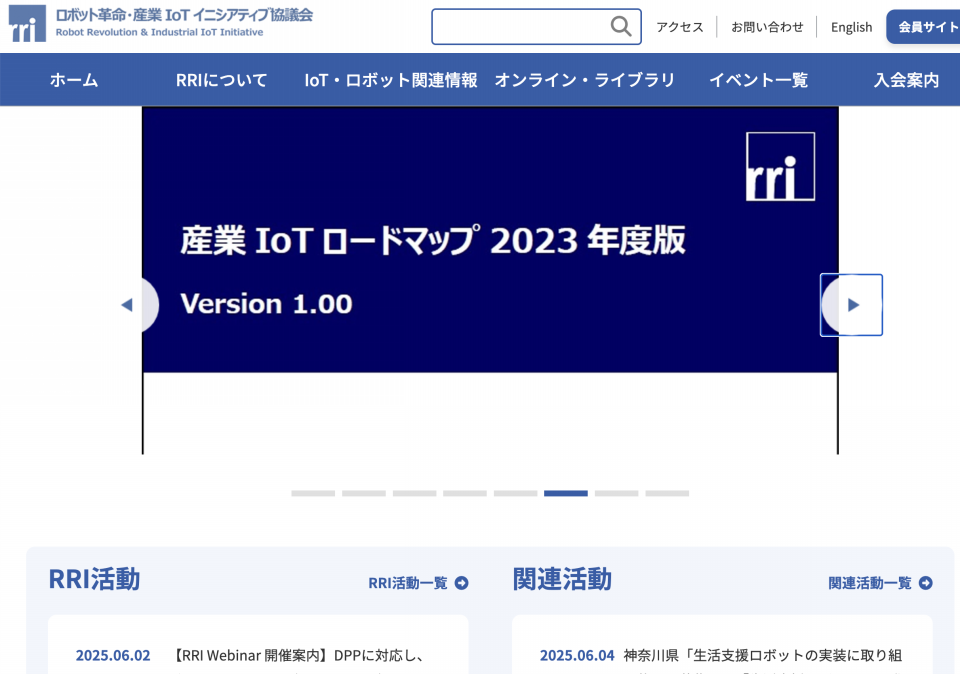Select the active sixth slide indicator

click(x=566, y=493)
